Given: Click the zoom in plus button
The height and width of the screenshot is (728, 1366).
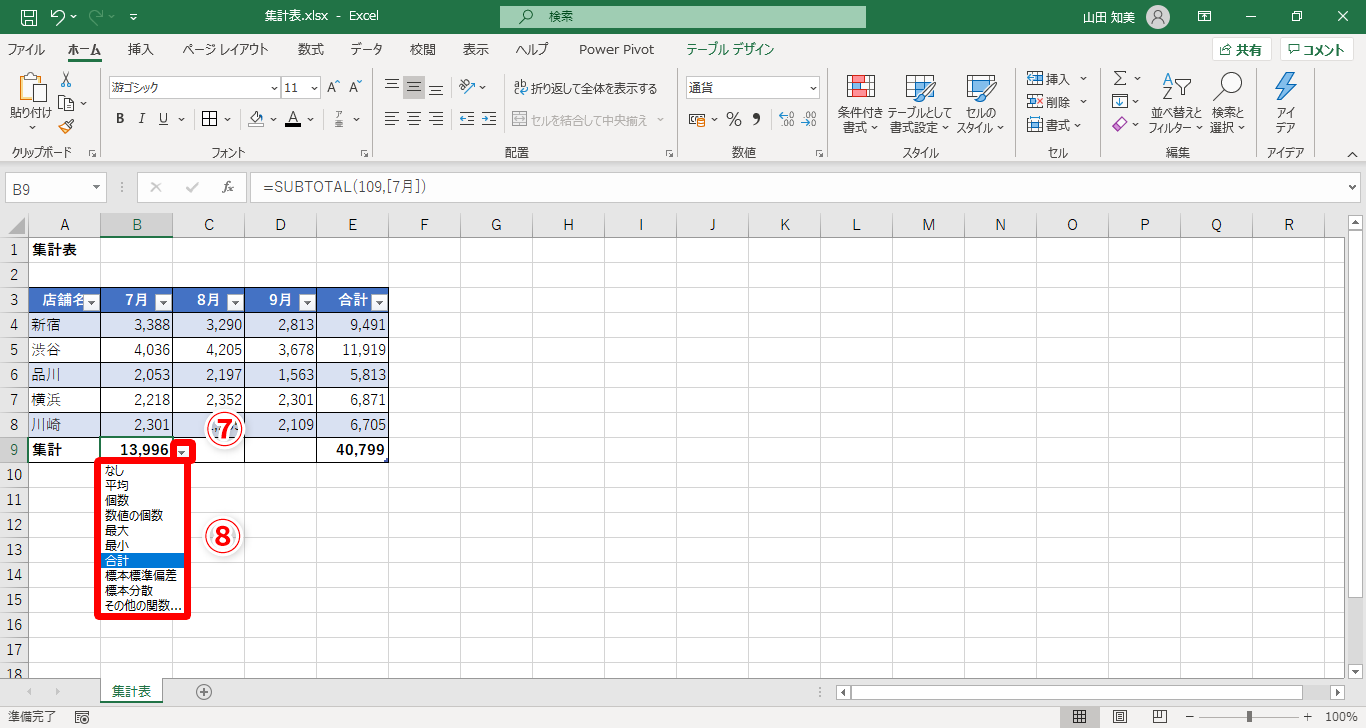Looking at the screenshot, I should tap(1309, 717).
